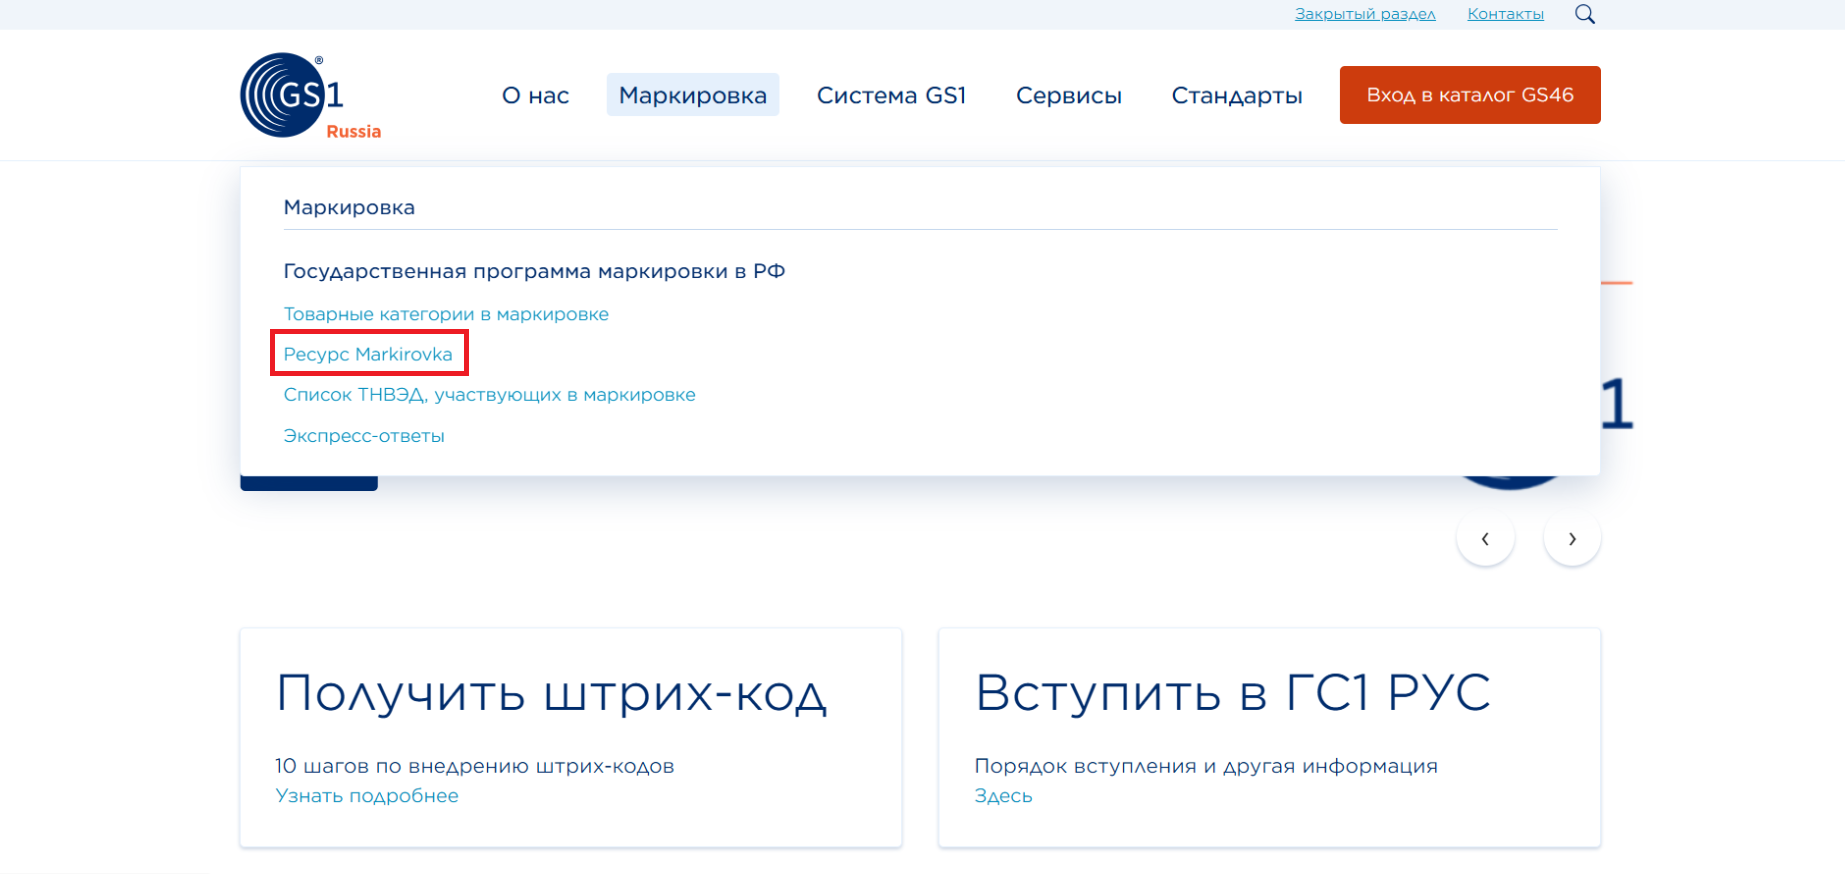
Task: Open the Система GS1 menu
Action: [x=892, y=95]
